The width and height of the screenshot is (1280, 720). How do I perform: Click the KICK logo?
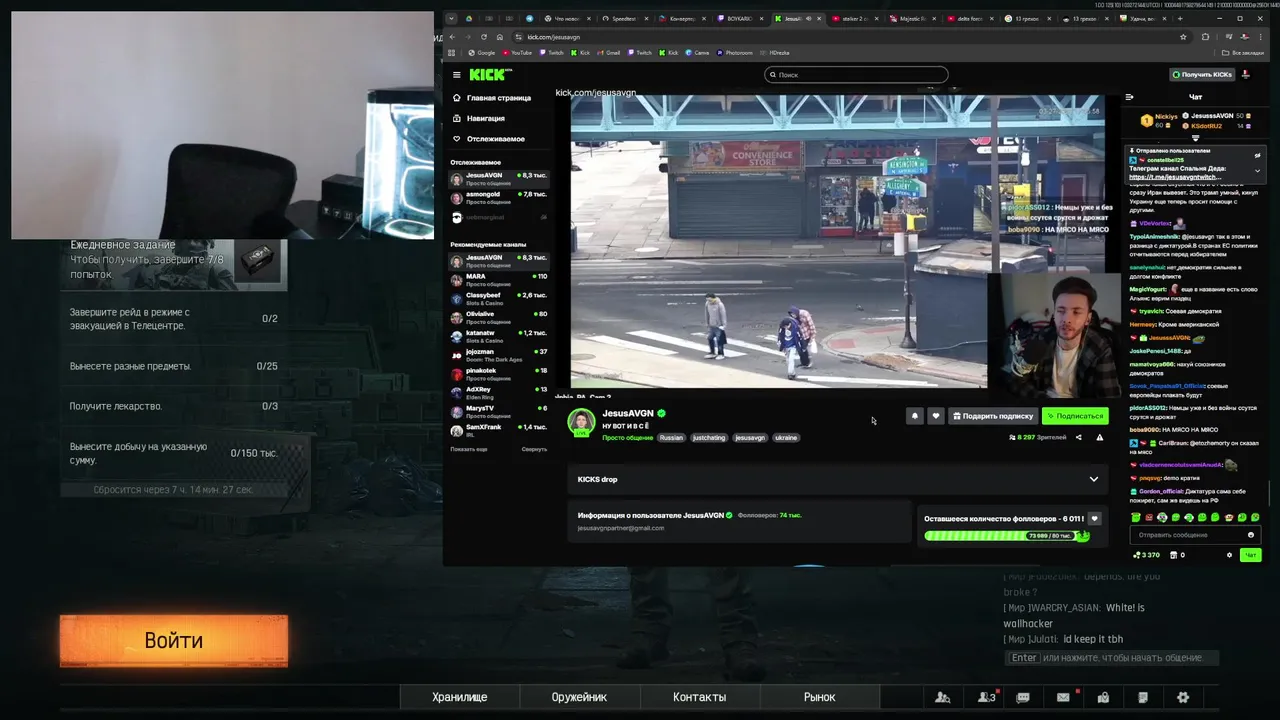[490, 75]
